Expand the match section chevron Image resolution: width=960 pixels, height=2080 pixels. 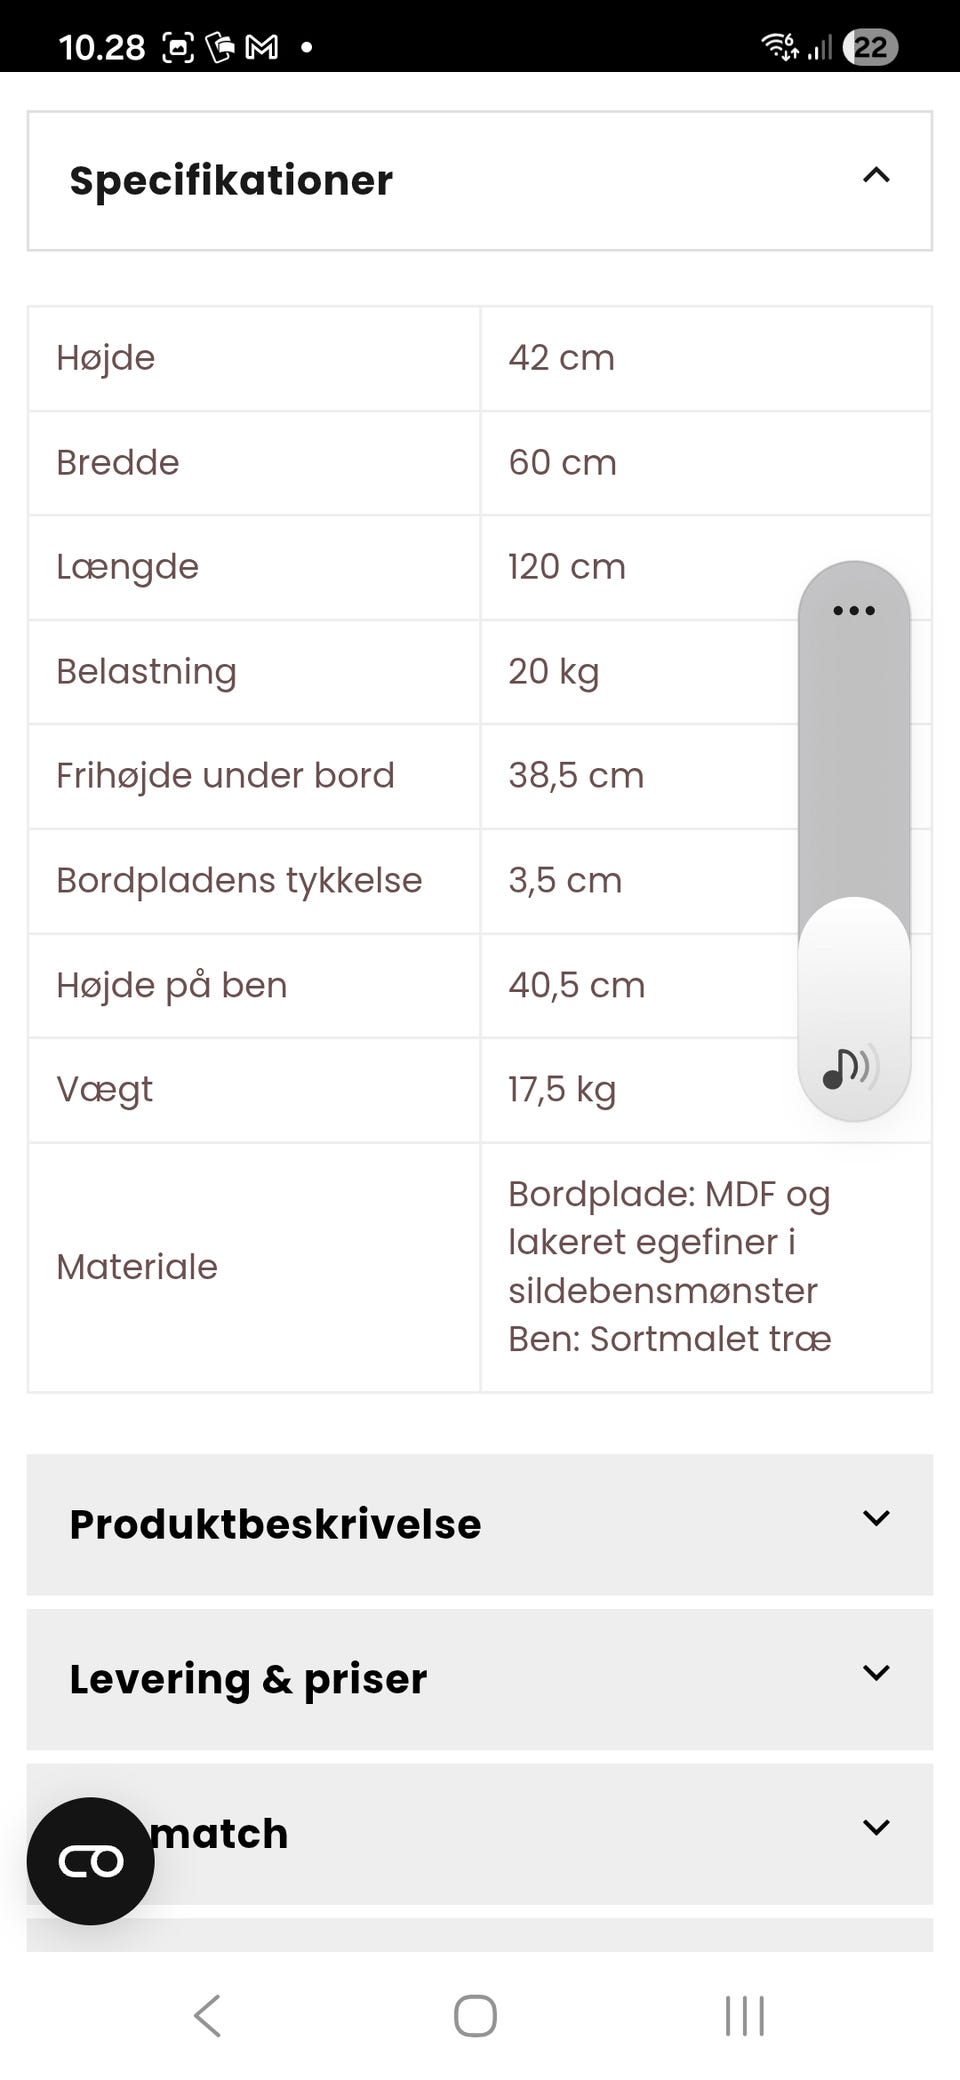875,1828
